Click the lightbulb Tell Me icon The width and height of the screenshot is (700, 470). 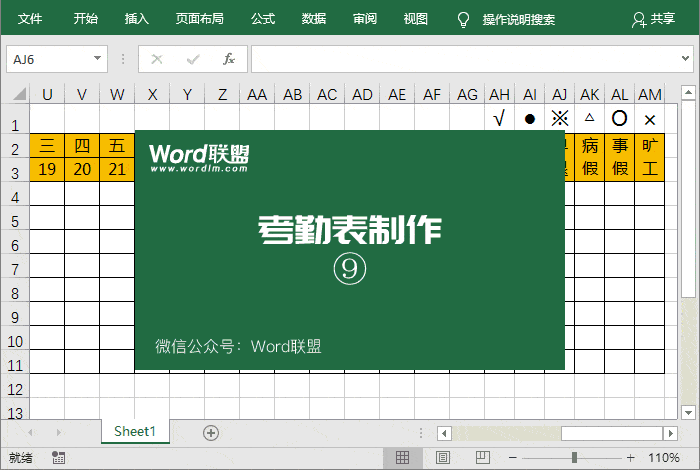463,20
